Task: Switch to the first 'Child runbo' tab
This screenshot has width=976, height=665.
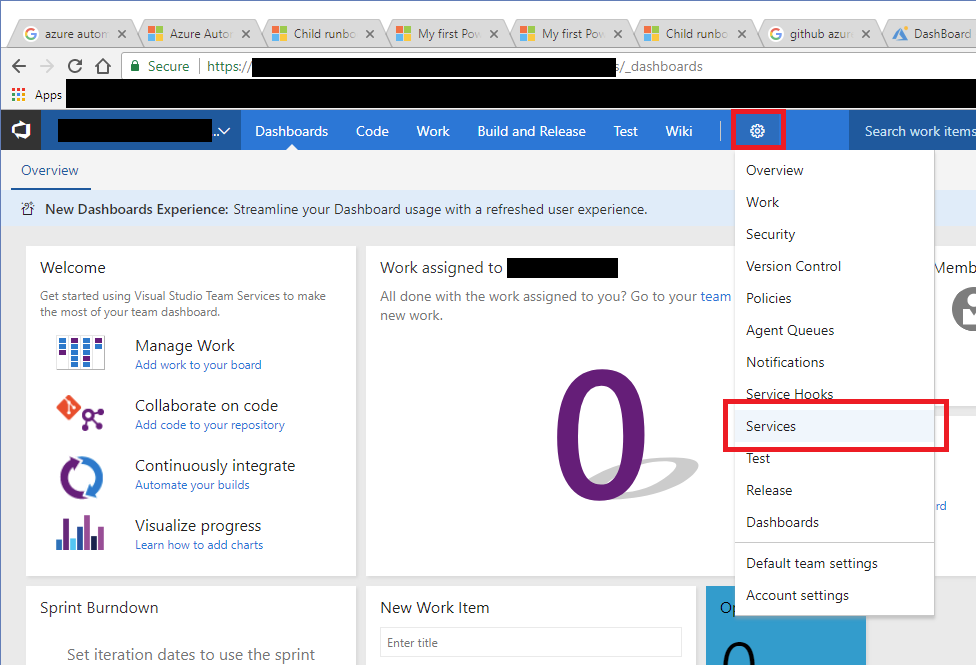Action: click(x=324, y=34)
